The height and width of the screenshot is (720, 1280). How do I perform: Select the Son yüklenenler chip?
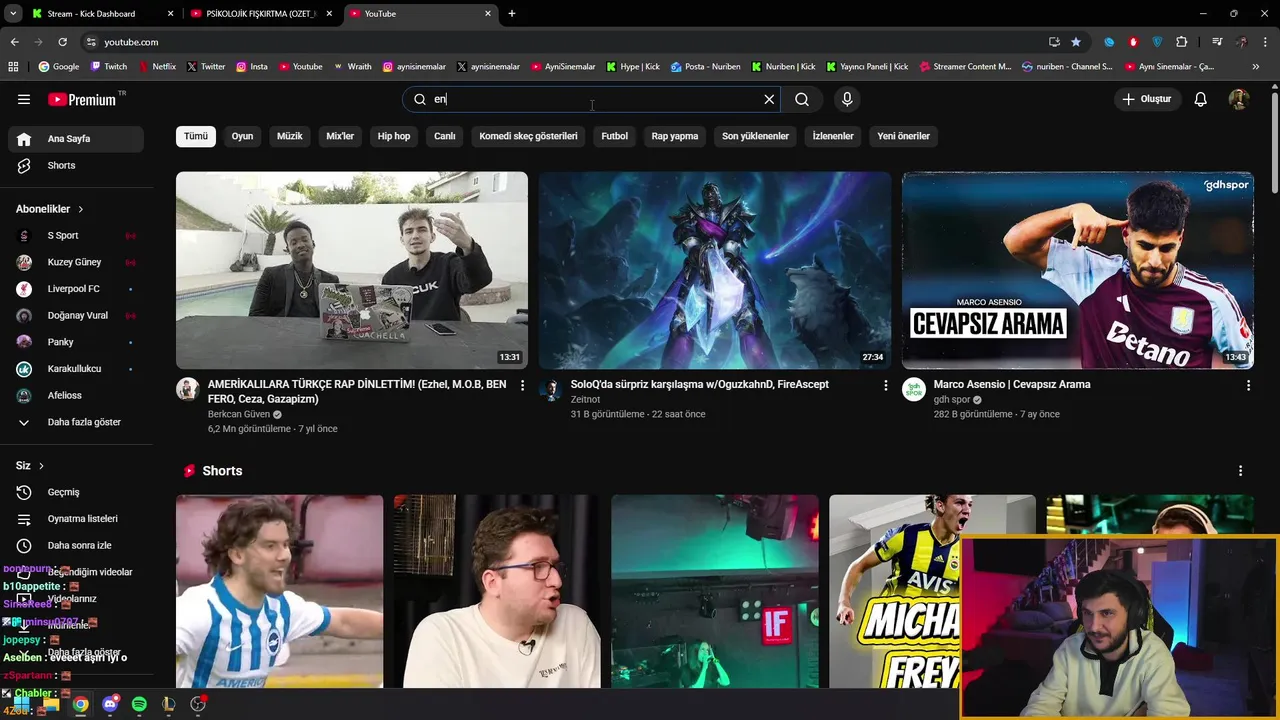755,136
